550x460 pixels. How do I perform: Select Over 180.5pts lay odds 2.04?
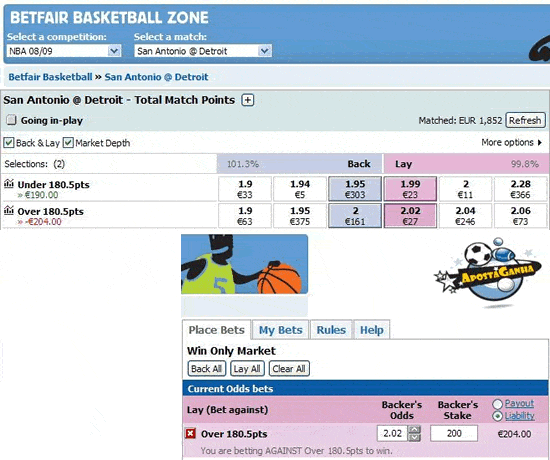[x=465, y=216]
